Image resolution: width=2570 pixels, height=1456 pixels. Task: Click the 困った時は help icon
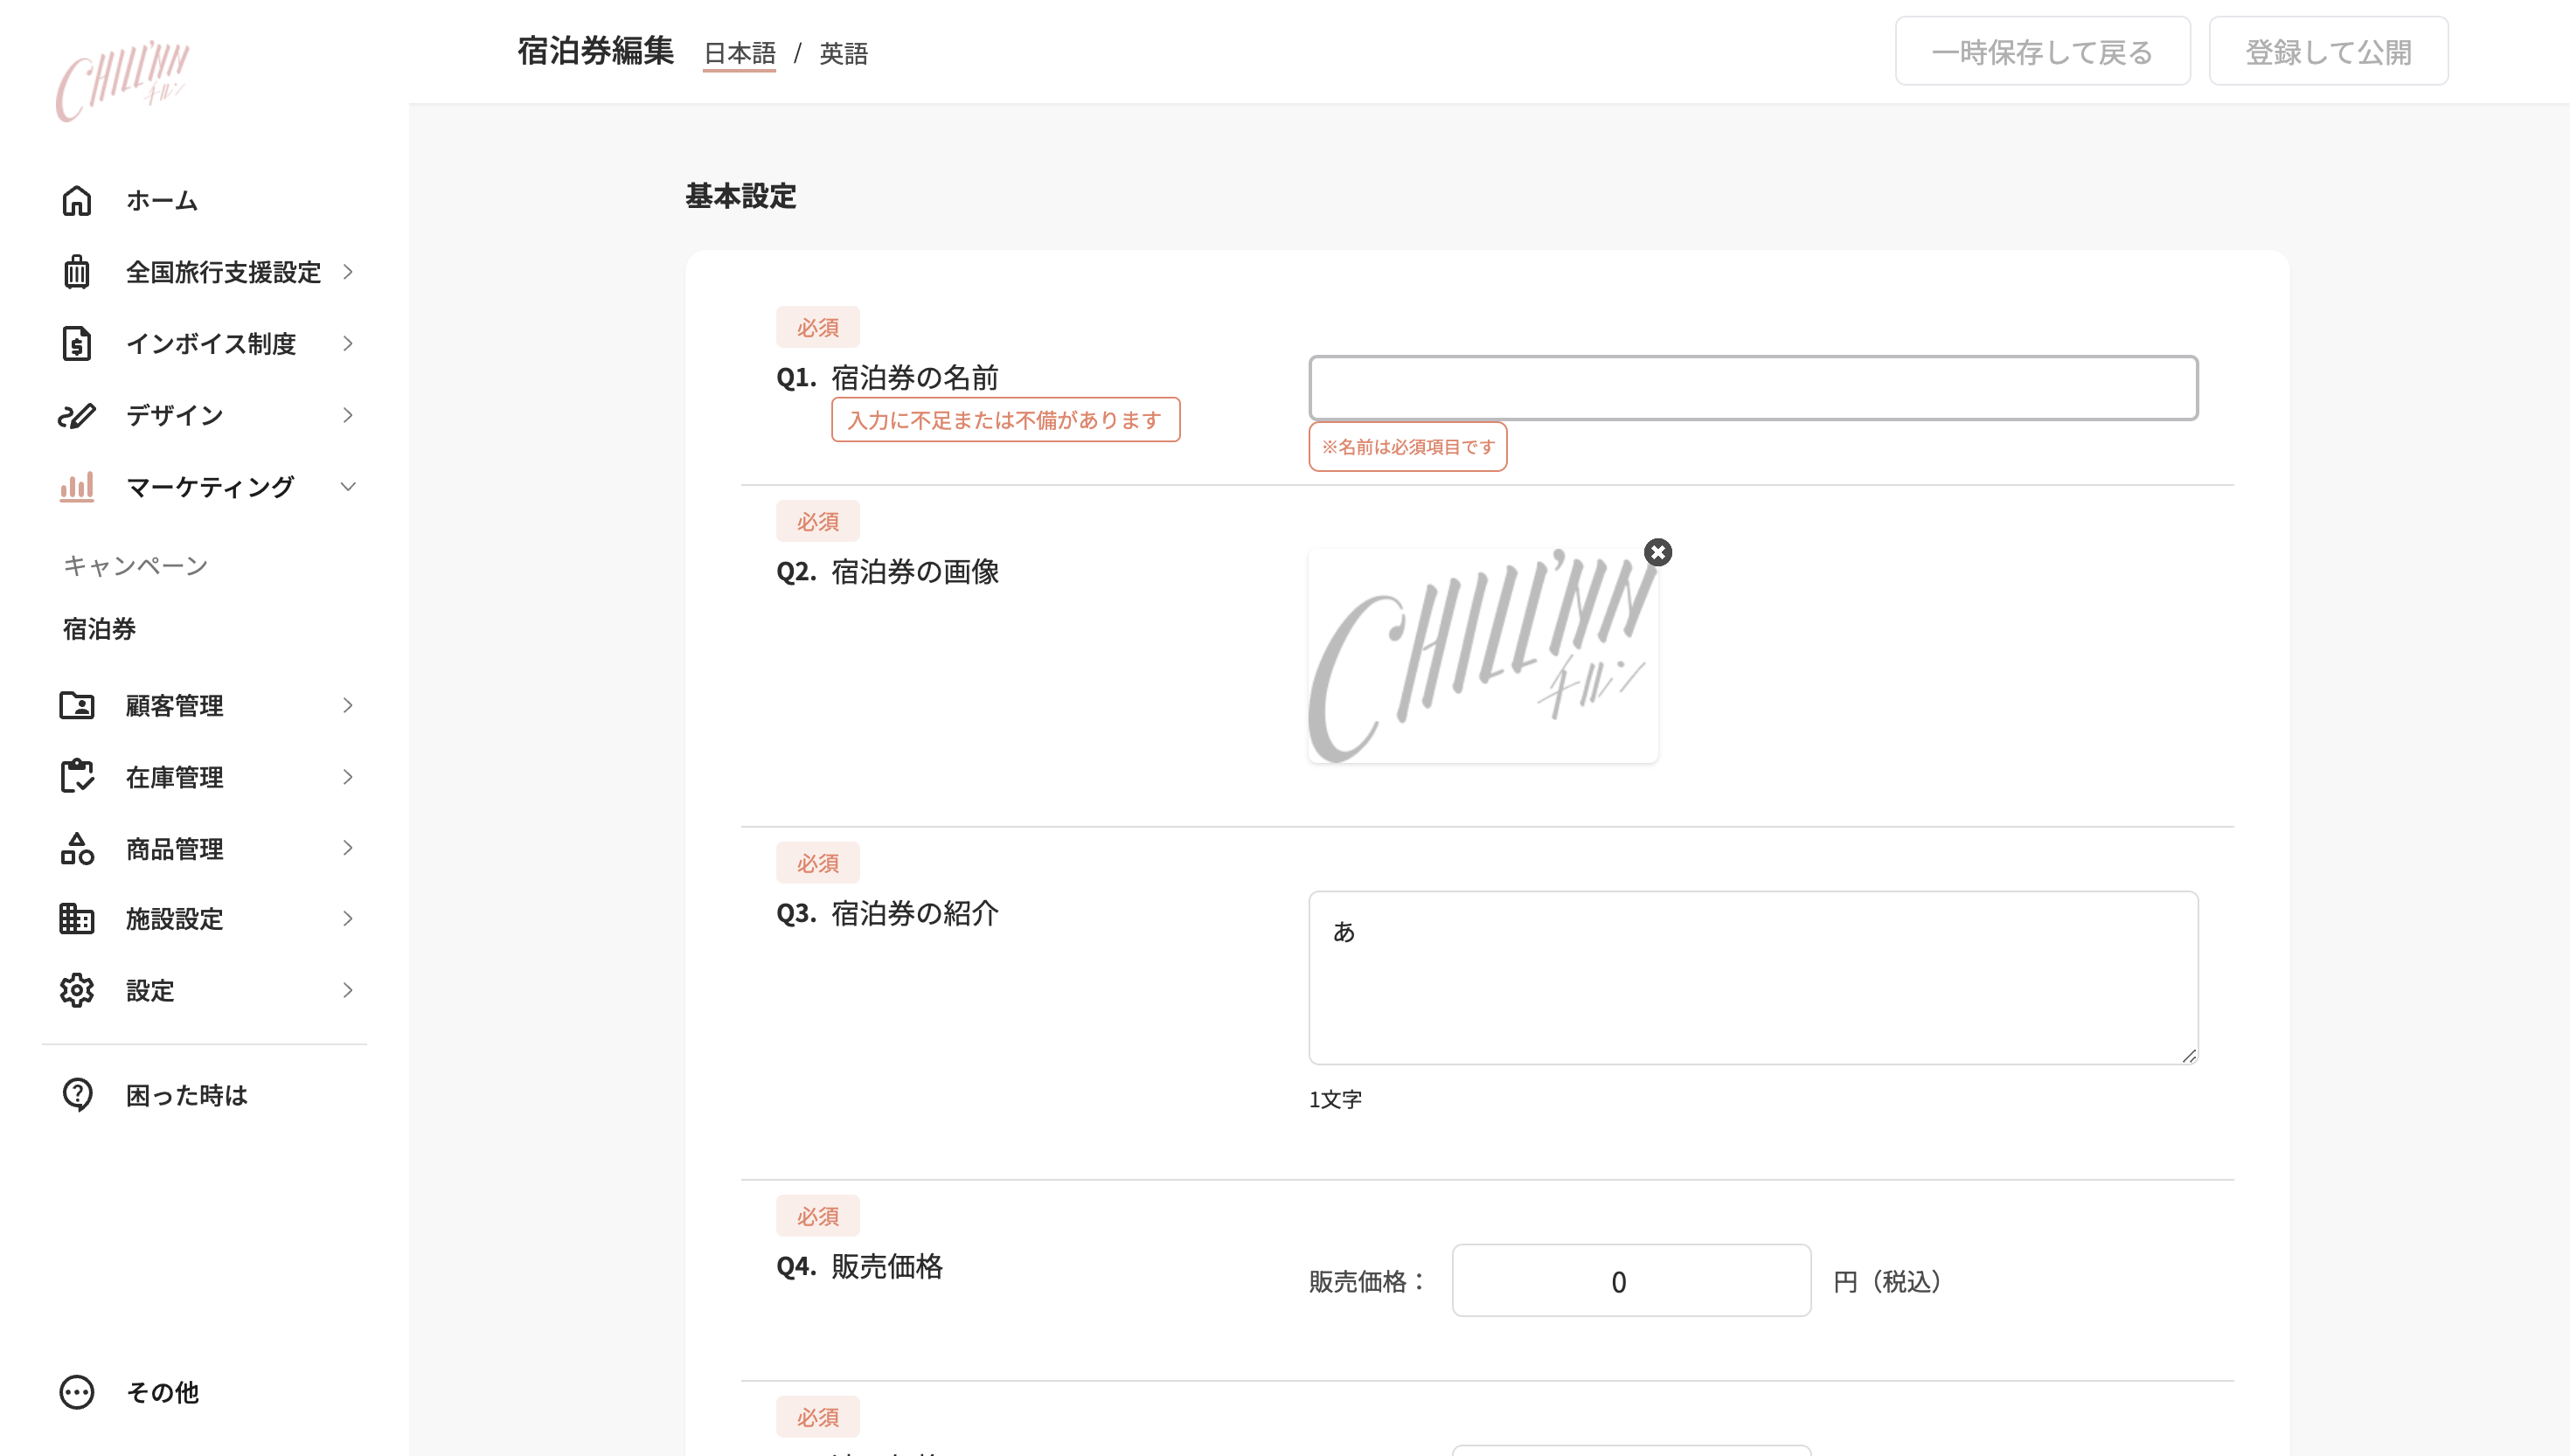(77, 1094)
